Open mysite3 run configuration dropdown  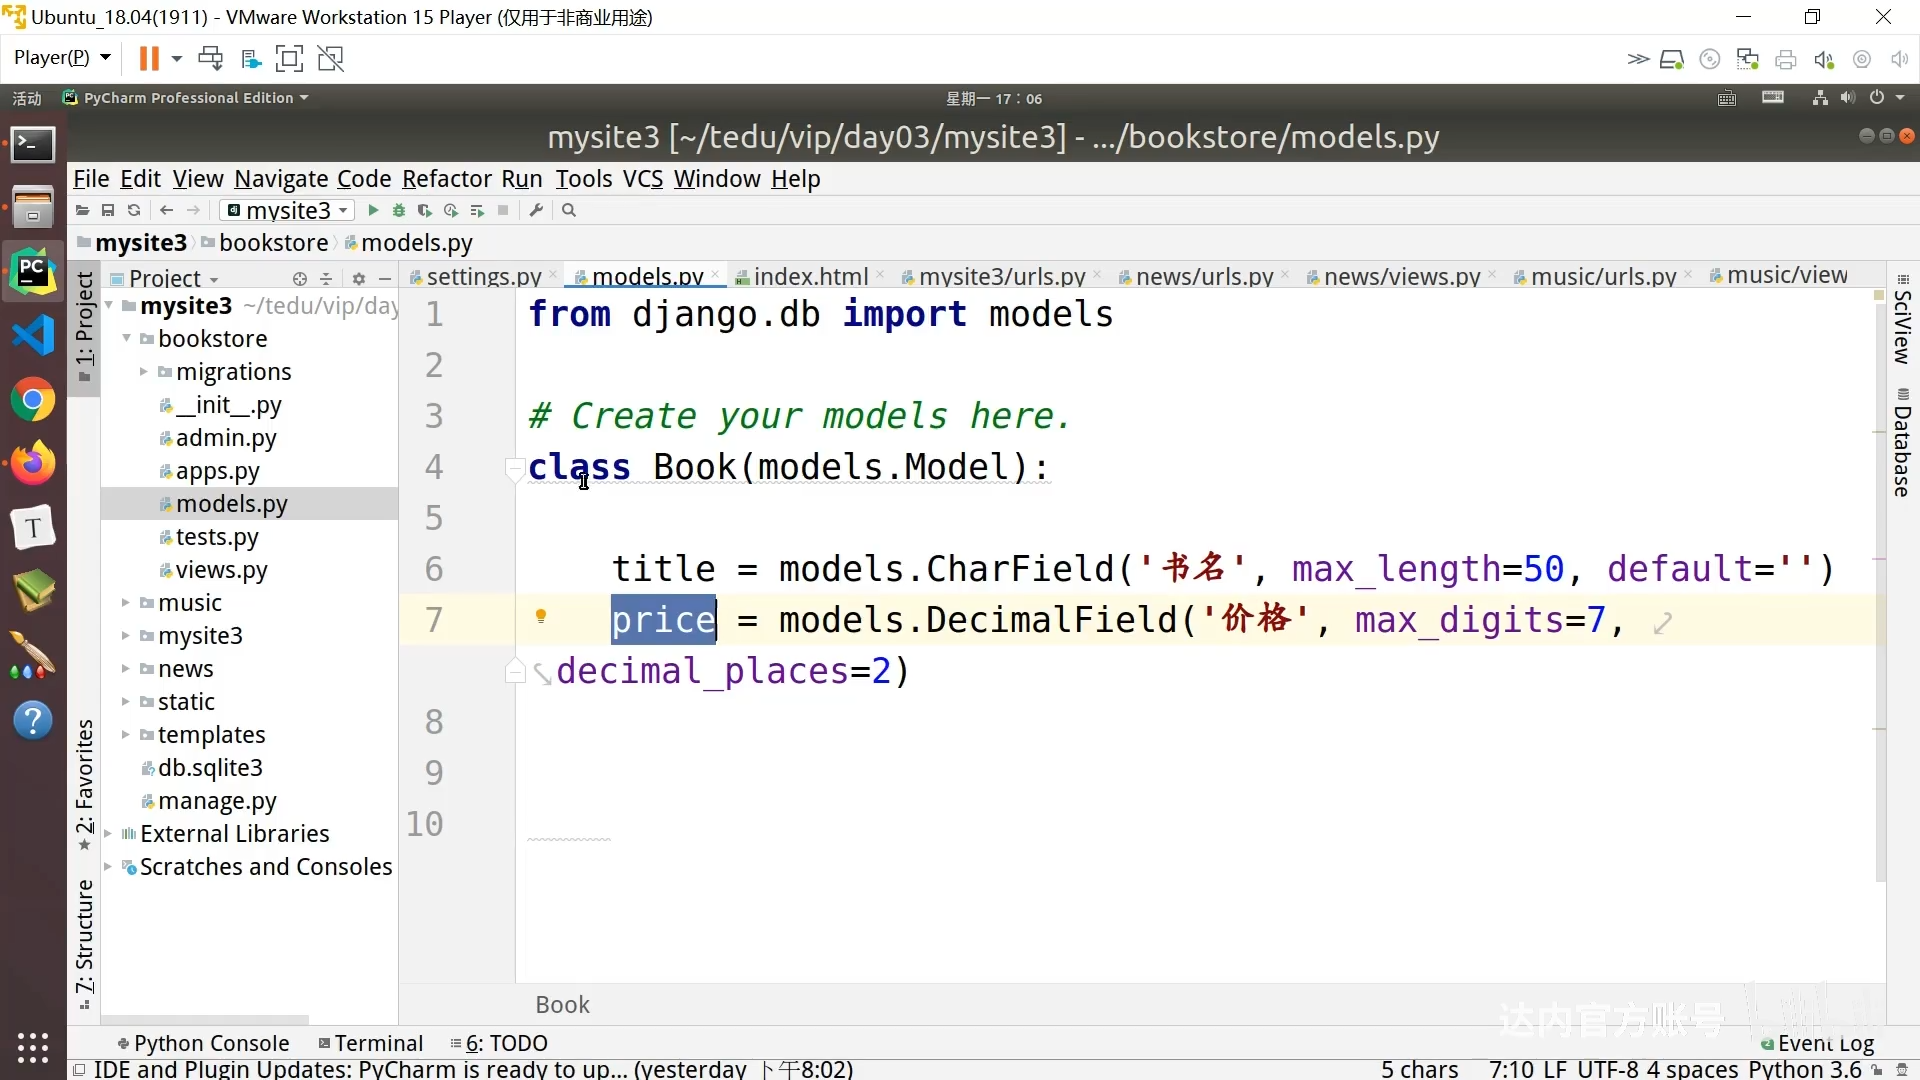[x=289, y=210]
